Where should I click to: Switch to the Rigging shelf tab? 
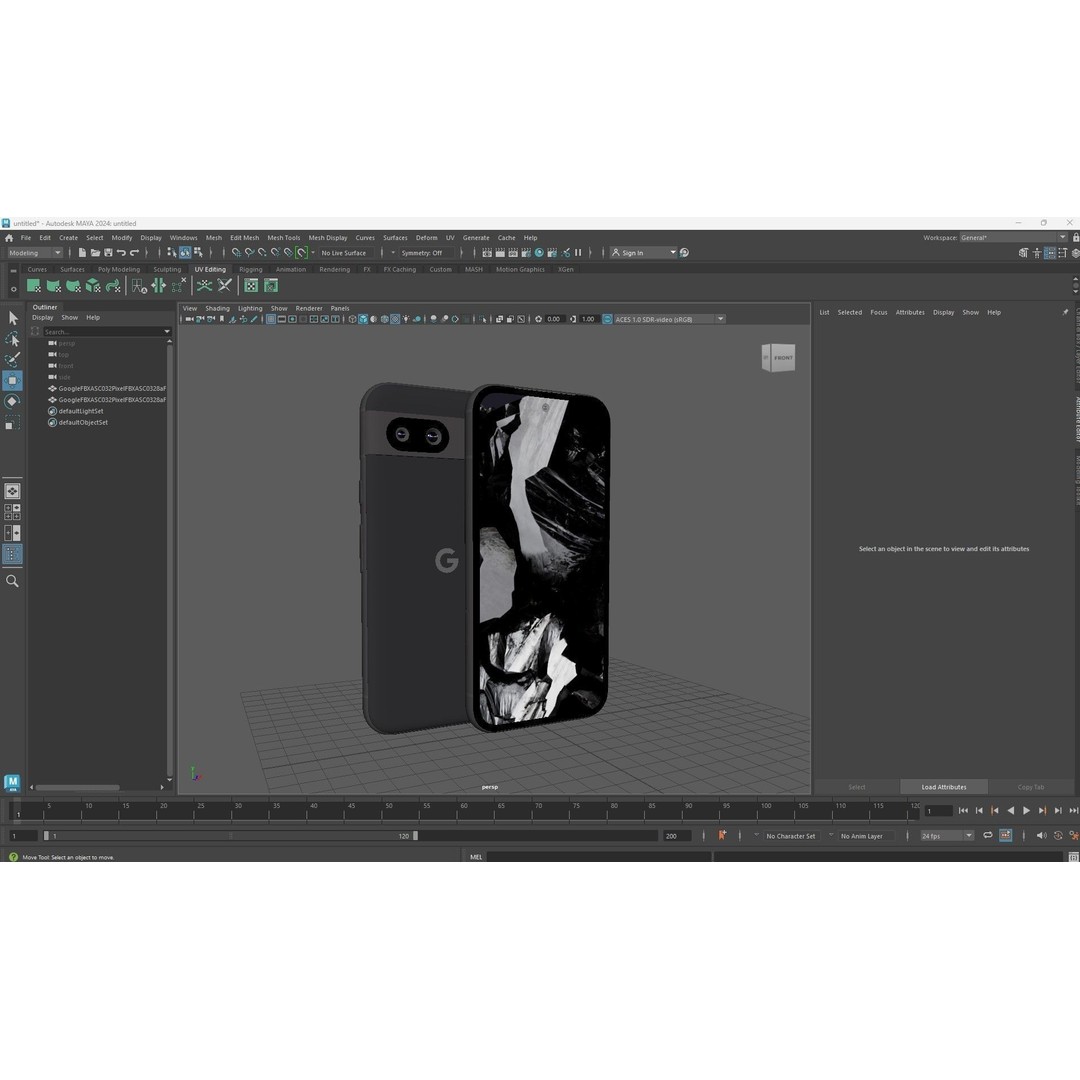tap(251, 269)
